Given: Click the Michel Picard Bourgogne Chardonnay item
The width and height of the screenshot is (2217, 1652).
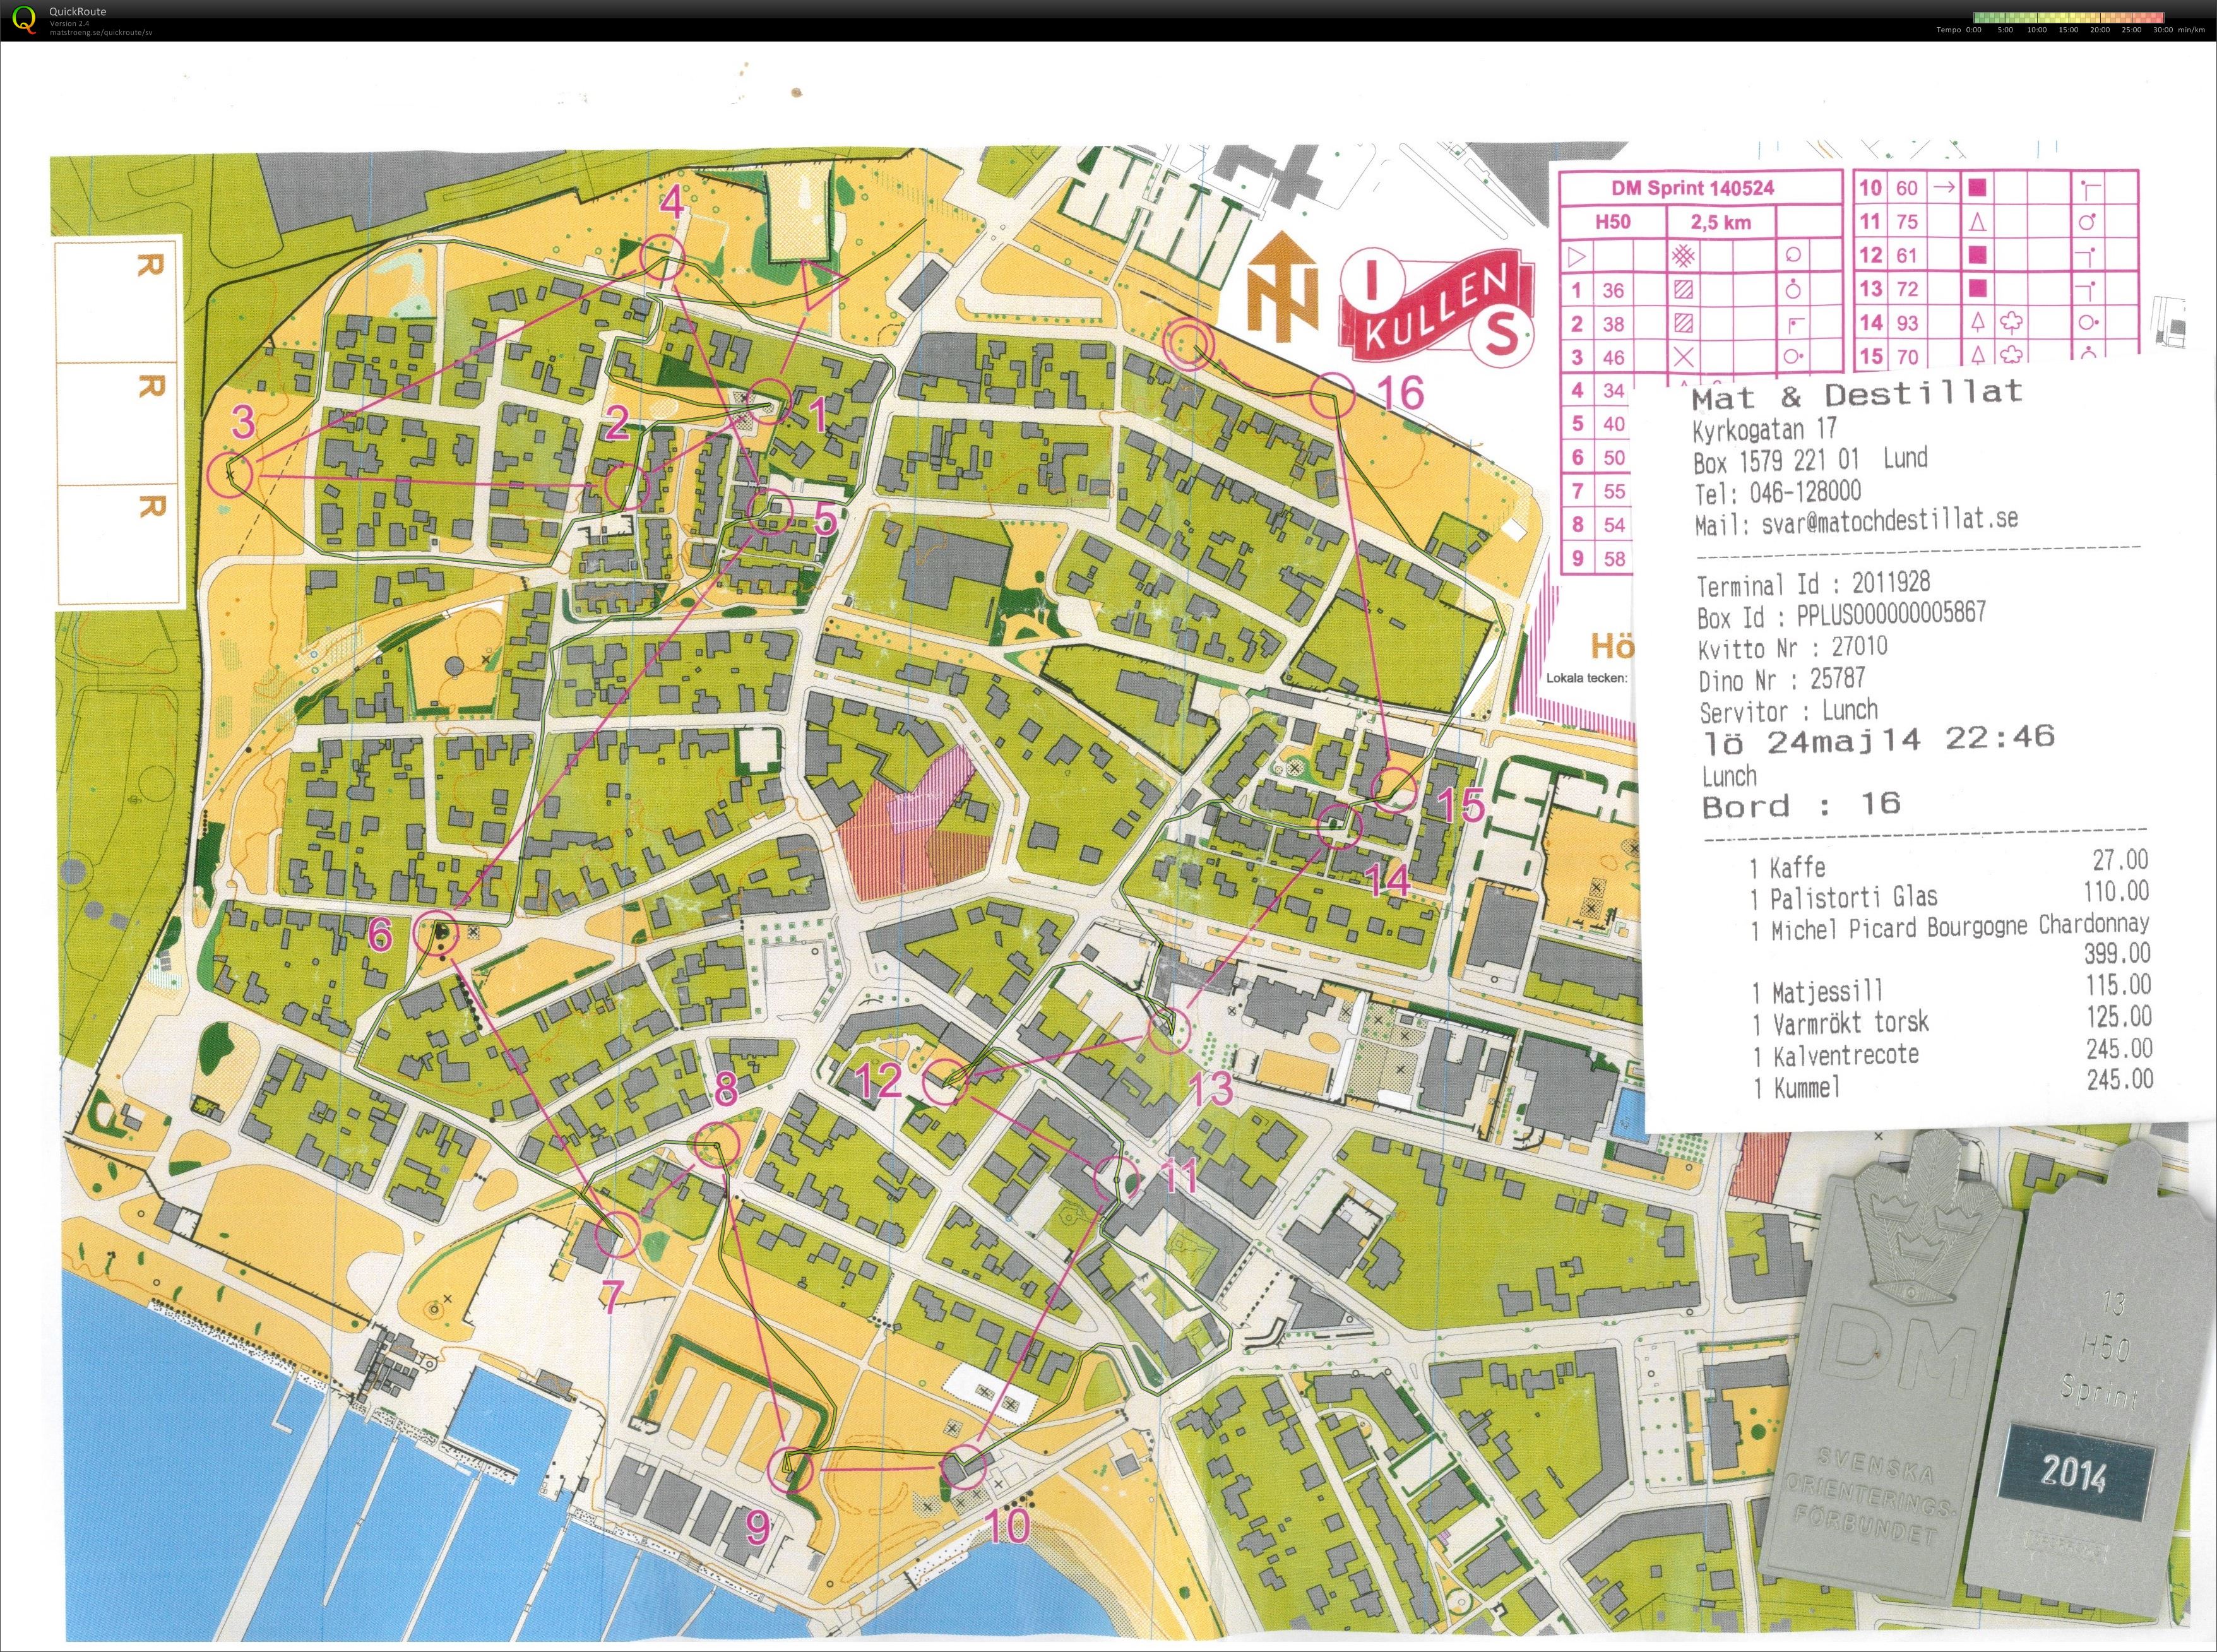Looking at the screenshot, I should click(1950, 927).
